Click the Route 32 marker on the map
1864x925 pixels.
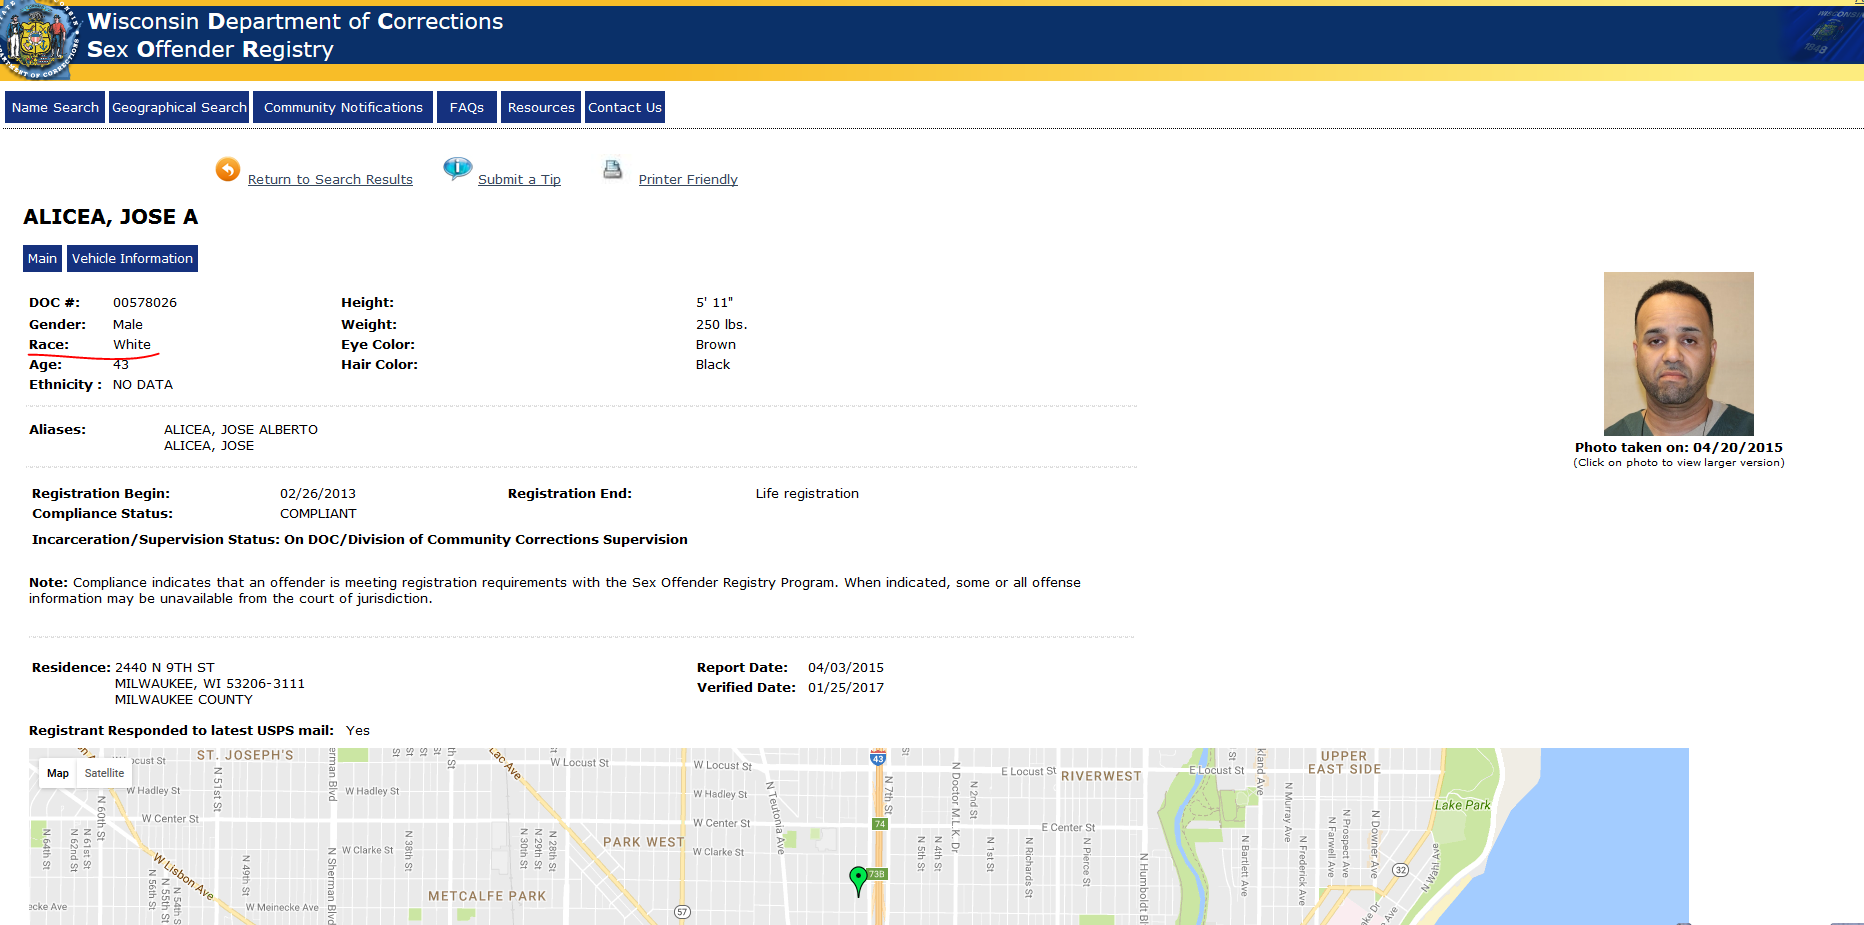tap(1400, 870)
